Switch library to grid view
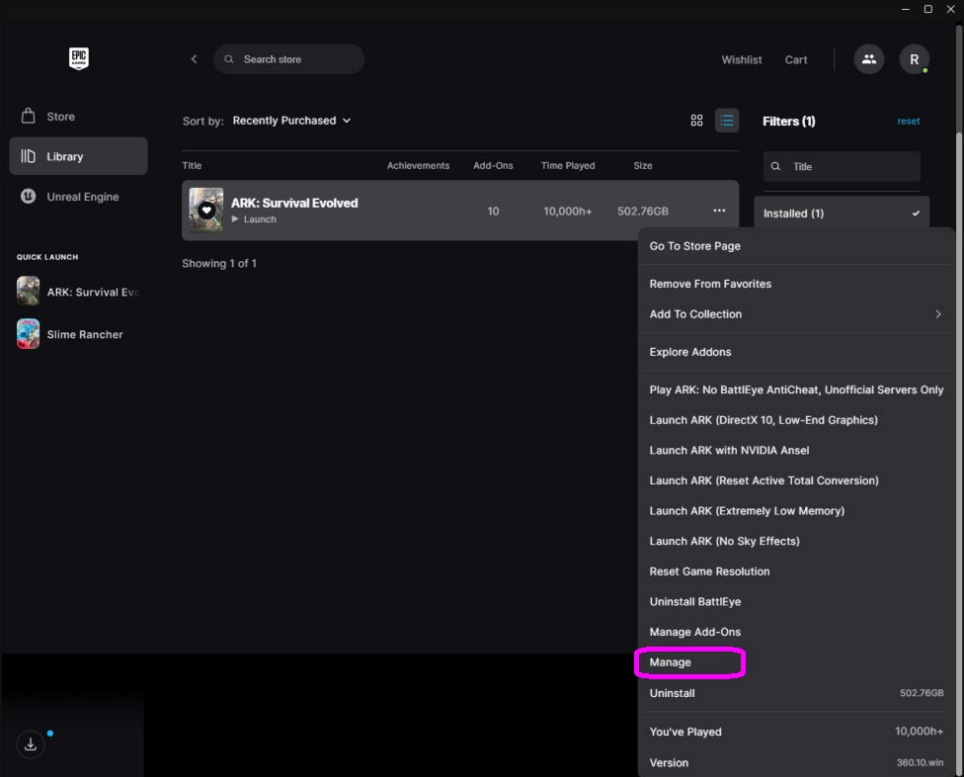The height and width of the screenshot is (777, 964). pyautogui.click(x=696, y=120)
